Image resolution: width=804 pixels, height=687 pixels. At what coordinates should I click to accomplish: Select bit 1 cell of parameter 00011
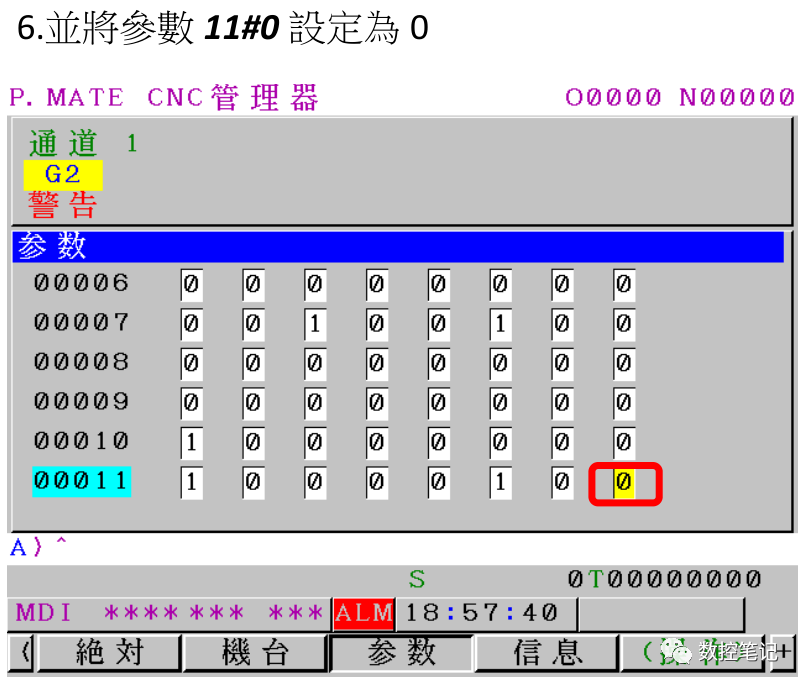pos(562,482)
